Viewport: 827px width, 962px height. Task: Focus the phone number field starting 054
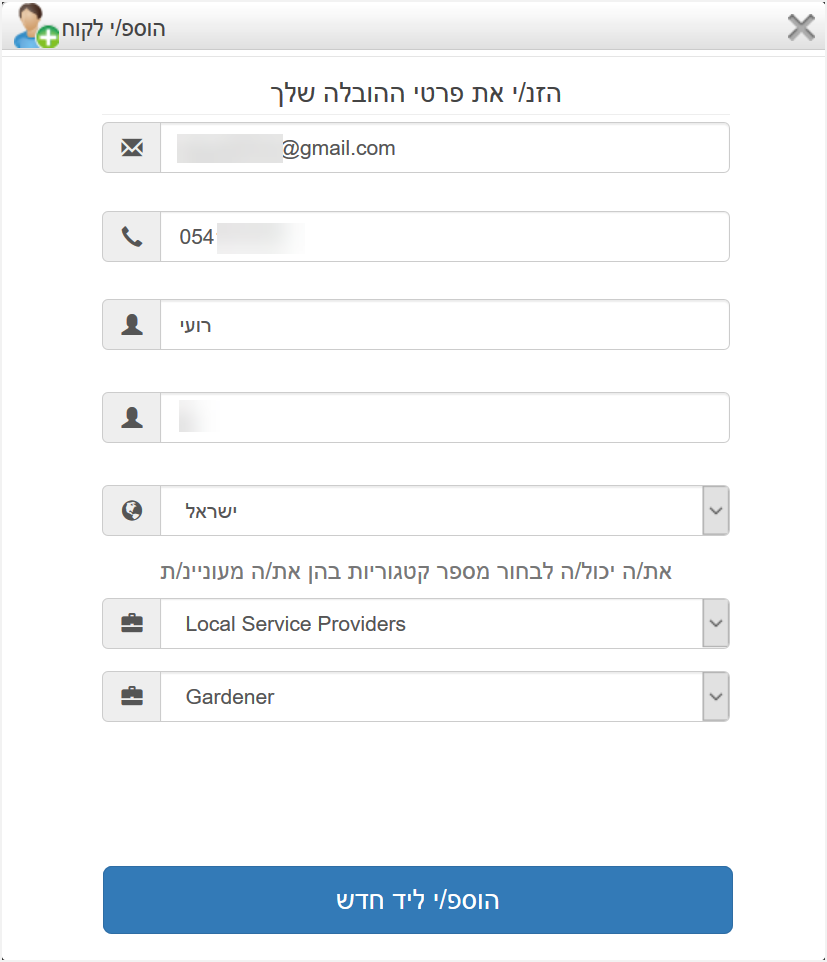445,237
